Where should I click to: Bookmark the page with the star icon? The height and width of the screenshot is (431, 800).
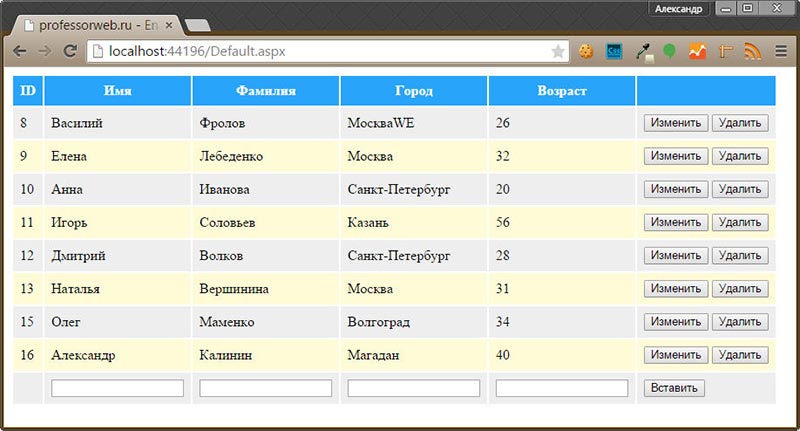(558, 51)
